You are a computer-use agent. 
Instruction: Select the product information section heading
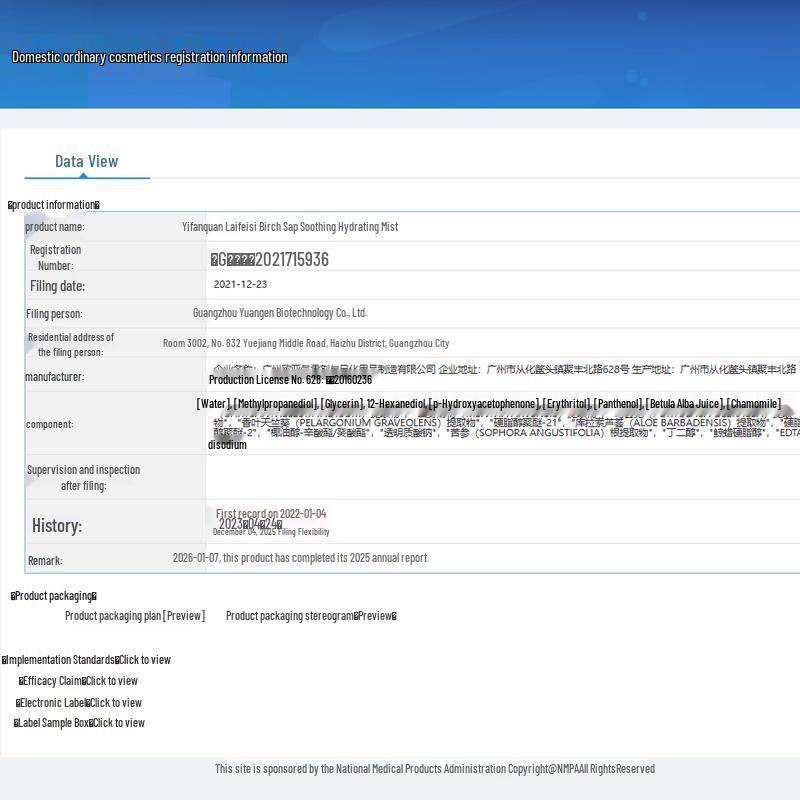[x=54, y=205]
